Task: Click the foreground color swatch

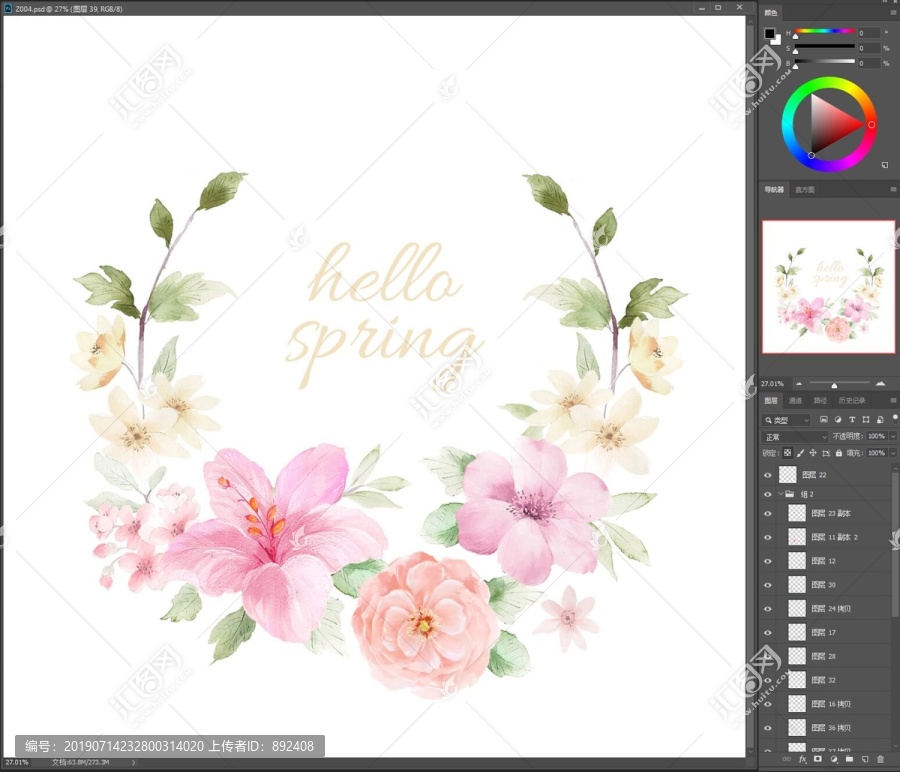Action: point(769,33)
